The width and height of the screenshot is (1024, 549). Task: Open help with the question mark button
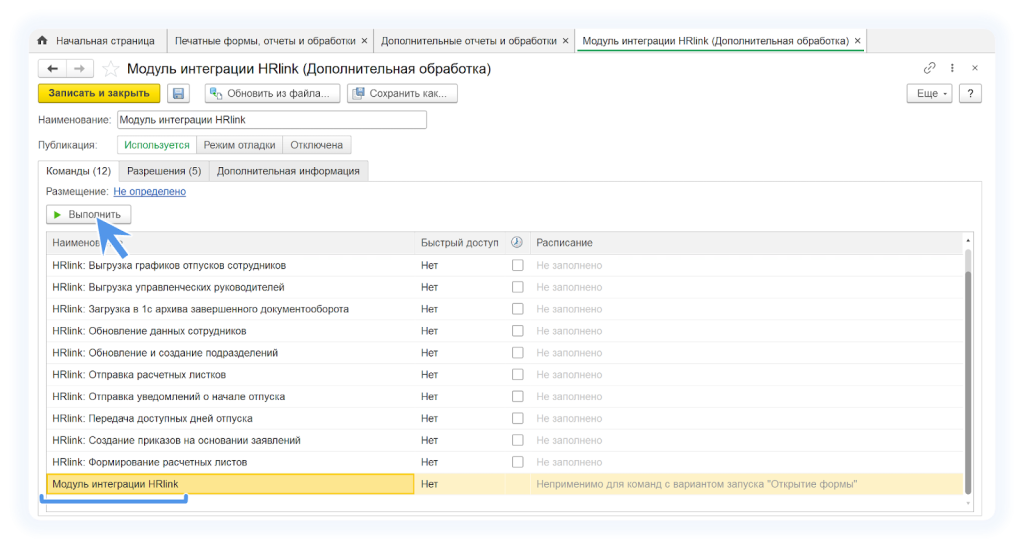(x=970, y=93)
